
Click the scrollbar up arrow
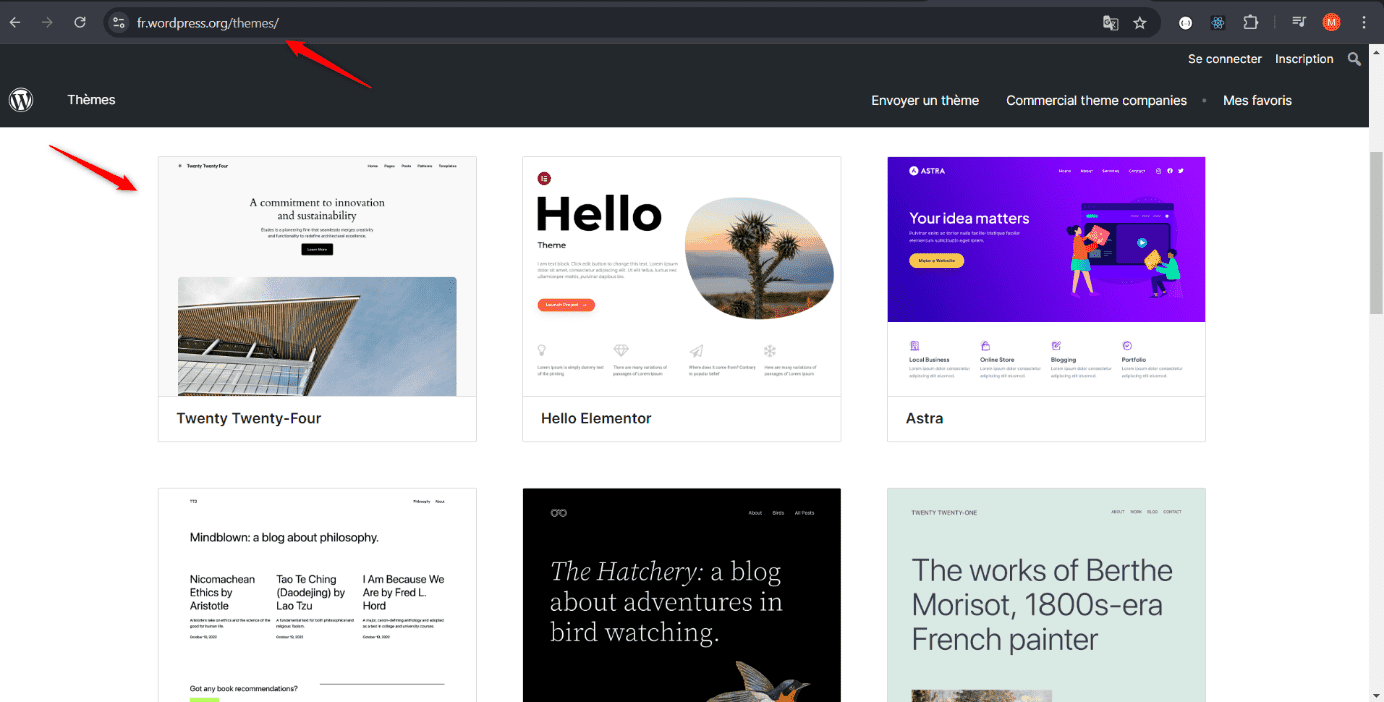point(1376,52)
